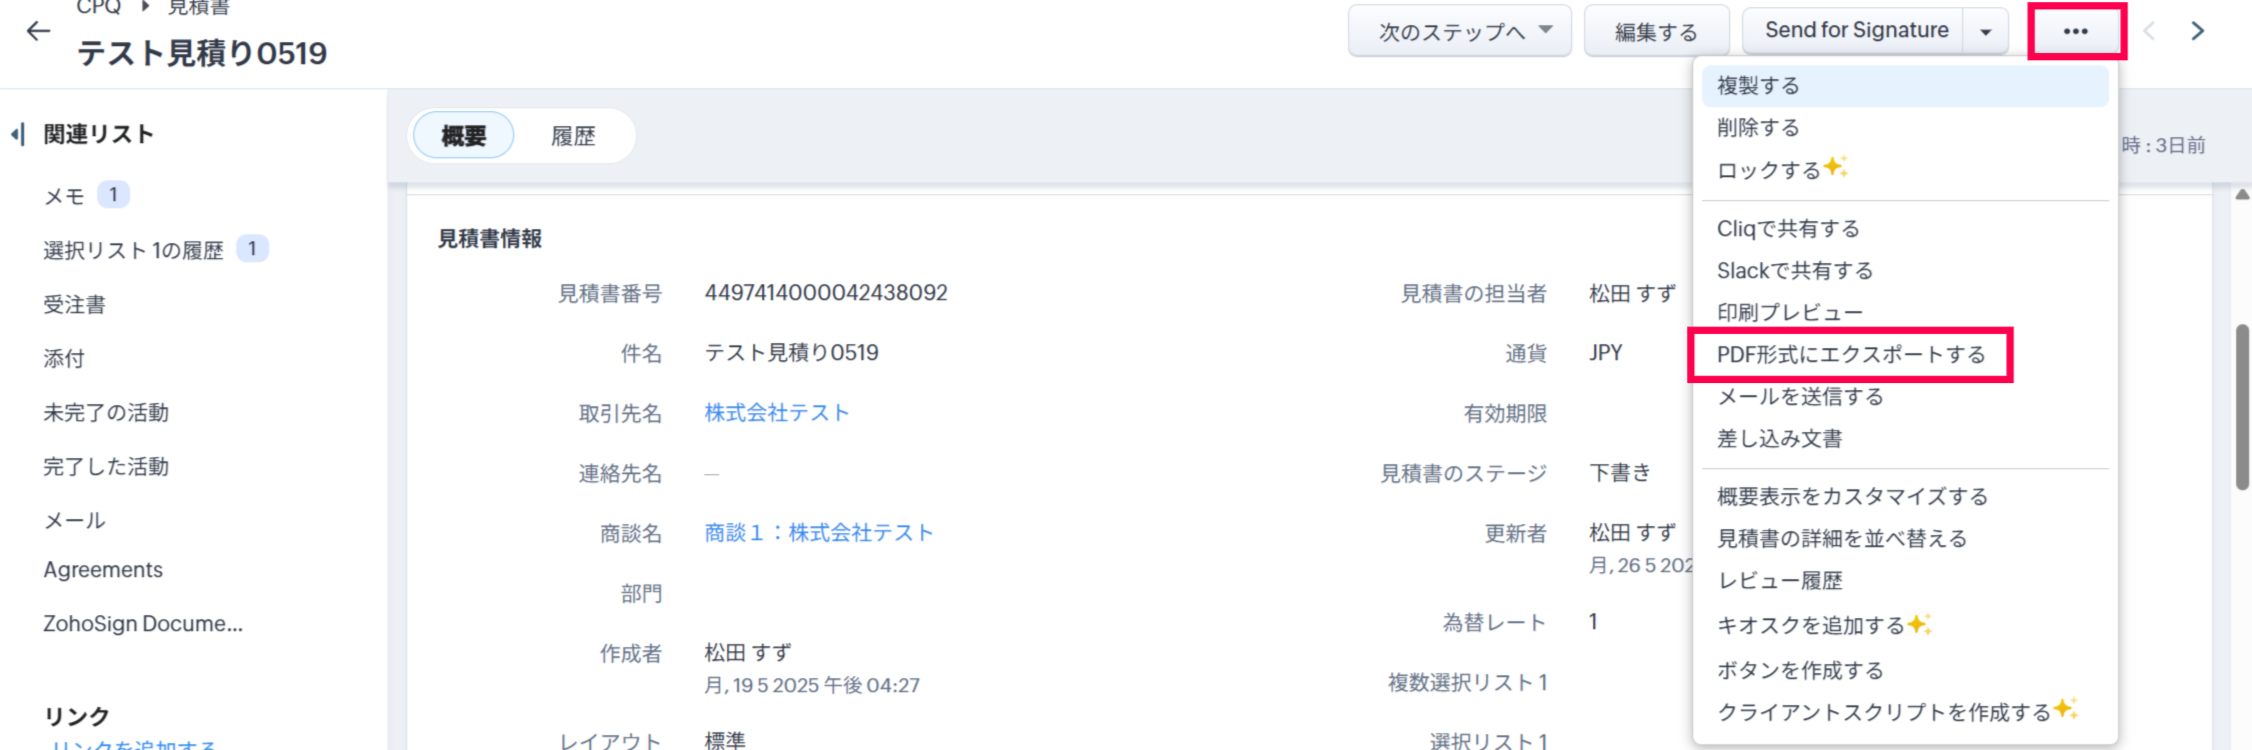Open the 商談1：株式会社テスト deal link

pos(818,533)
